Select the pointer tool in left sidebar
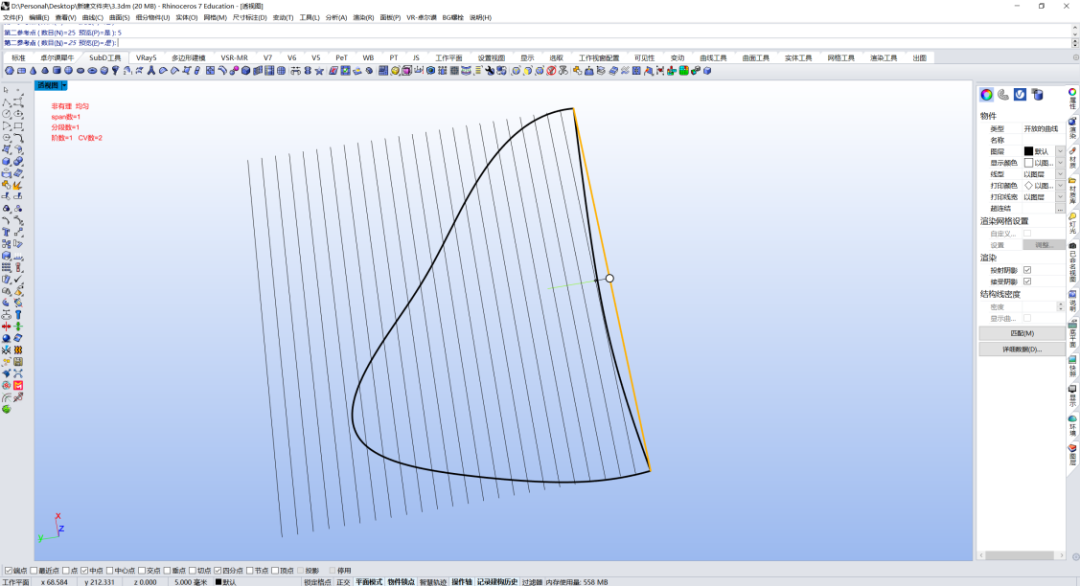 tap(6, 90)
